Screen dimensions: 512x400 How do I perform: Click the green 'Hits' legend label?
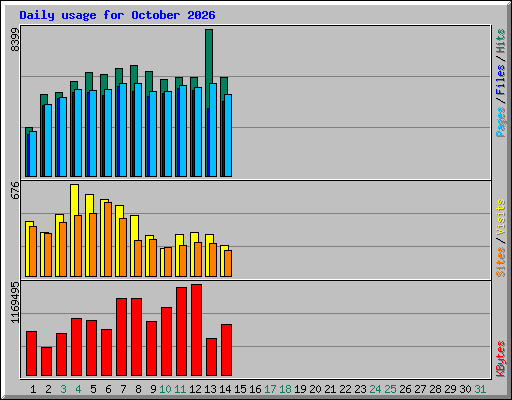500,41
